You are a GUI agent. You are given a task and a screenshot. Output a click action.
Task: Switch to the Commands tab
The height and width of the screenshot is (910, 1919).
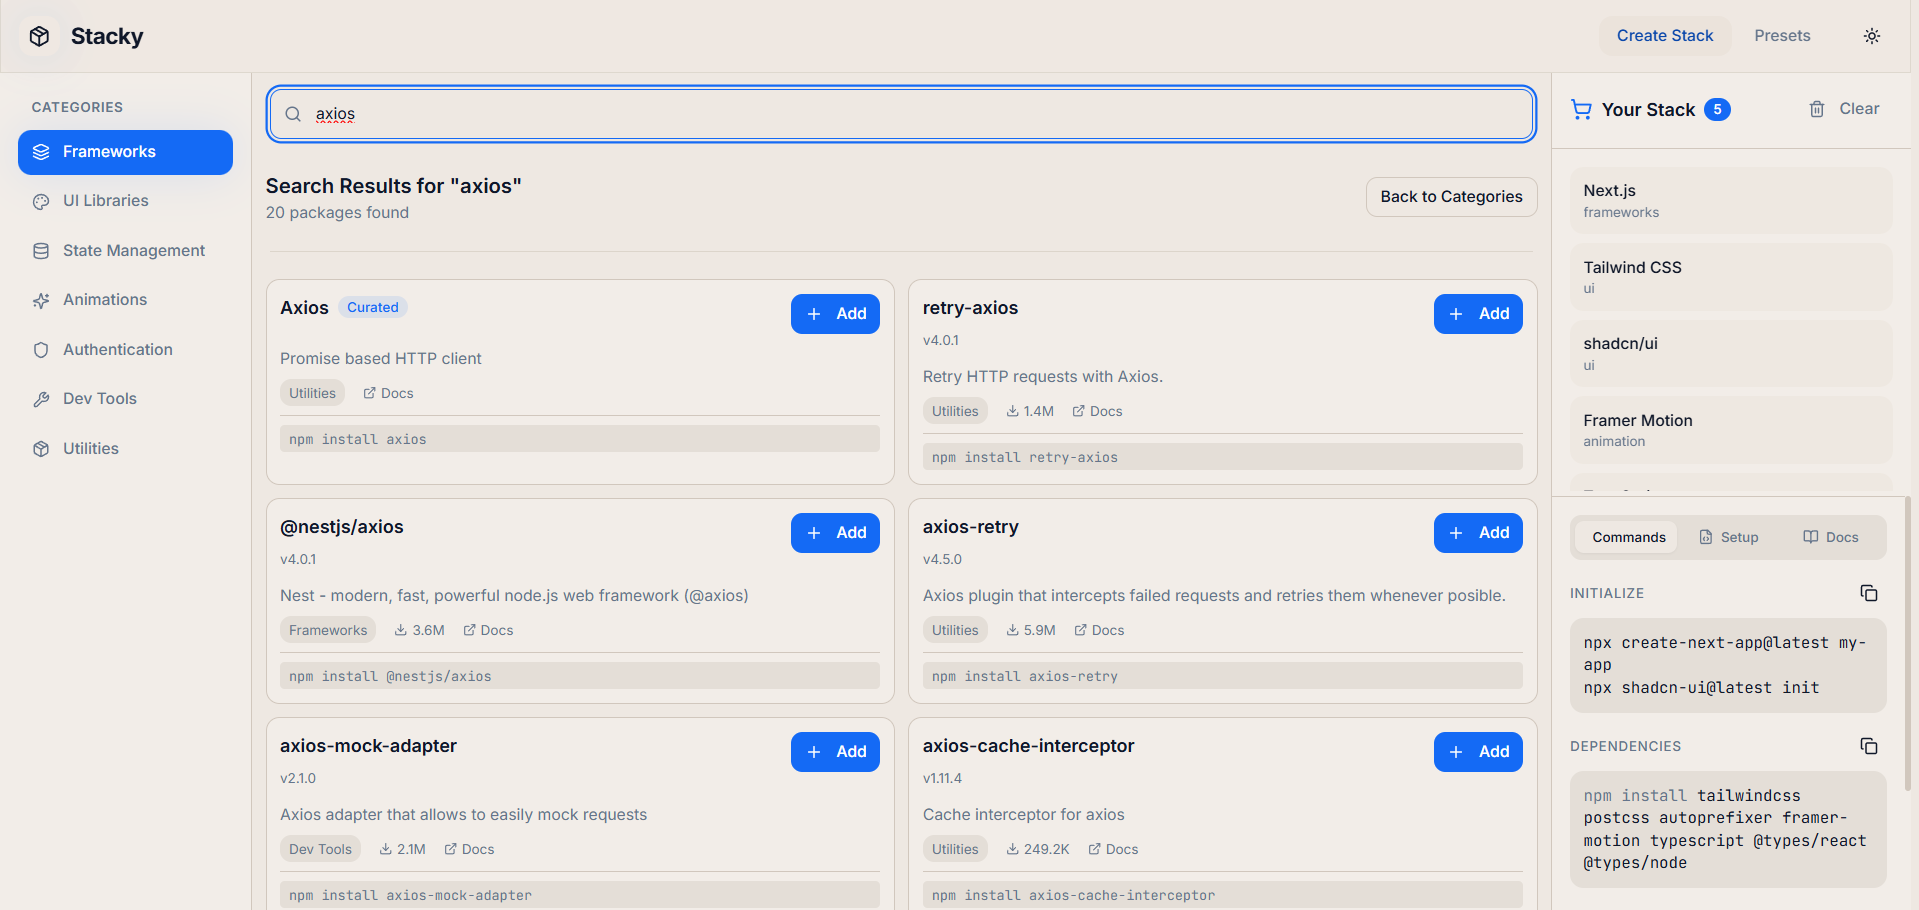[1628, 537]
